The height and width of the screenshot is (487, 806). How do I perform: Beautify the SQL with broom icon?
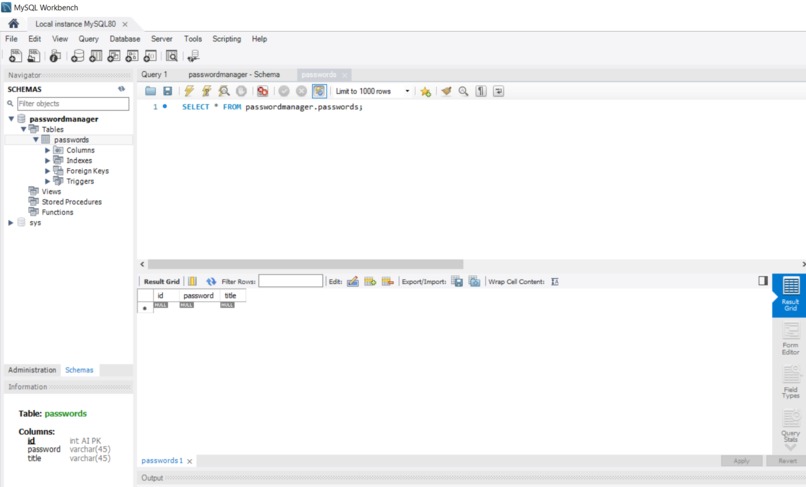tap(446, 91)
